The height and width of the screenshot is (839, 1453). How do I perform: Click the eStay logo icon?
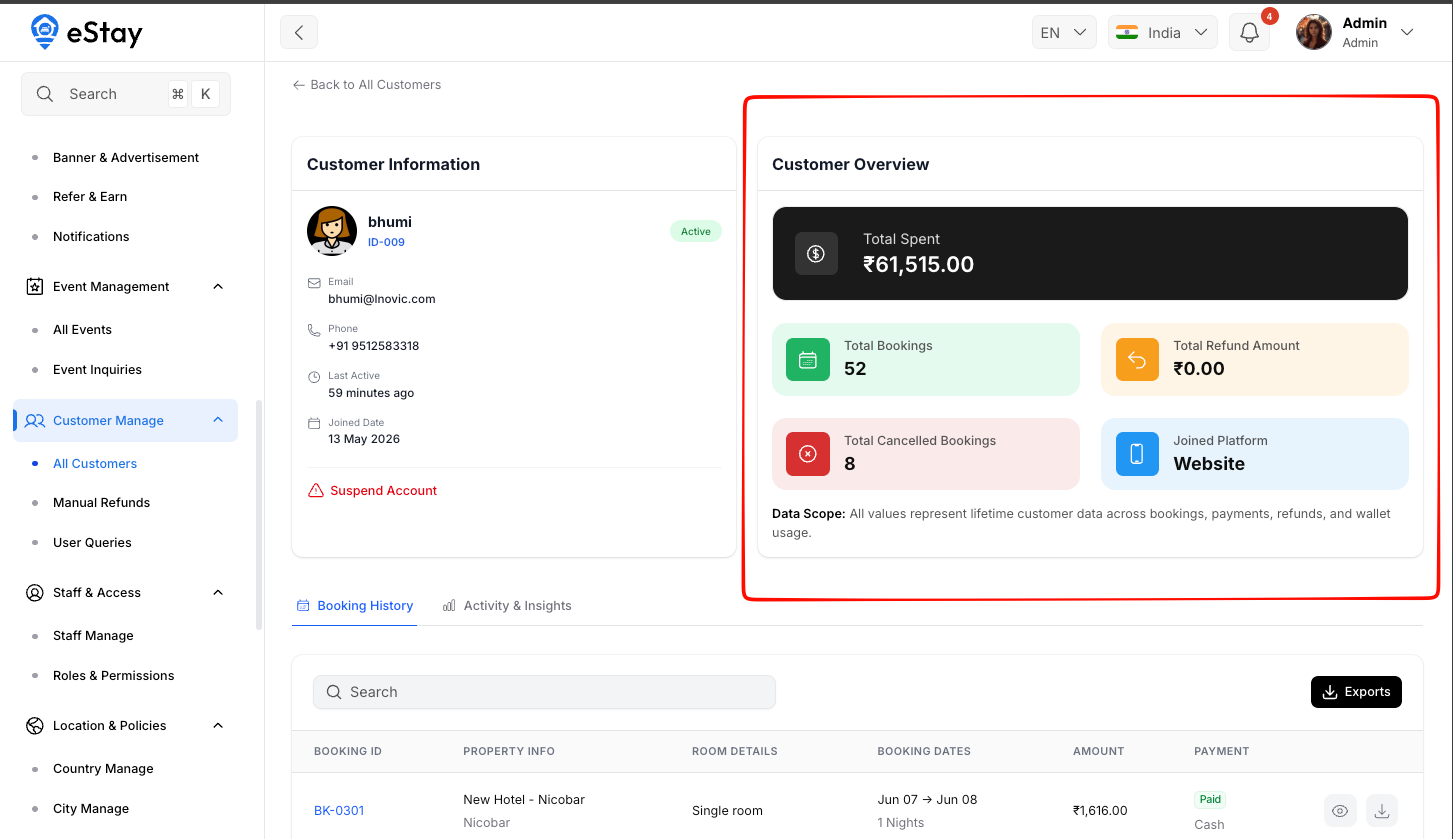pyautogui.click(x=44, y=32)
